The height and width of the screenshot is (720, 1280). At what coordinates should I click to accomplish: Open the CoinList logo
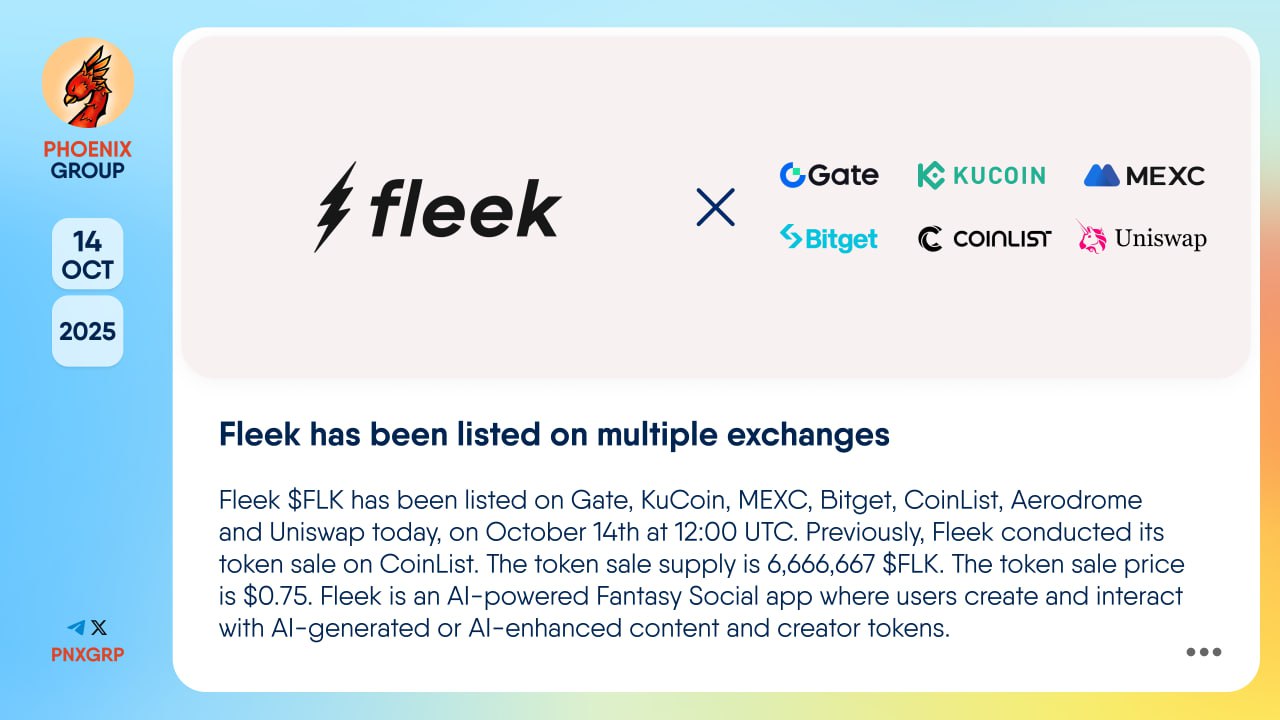point(984,239)
